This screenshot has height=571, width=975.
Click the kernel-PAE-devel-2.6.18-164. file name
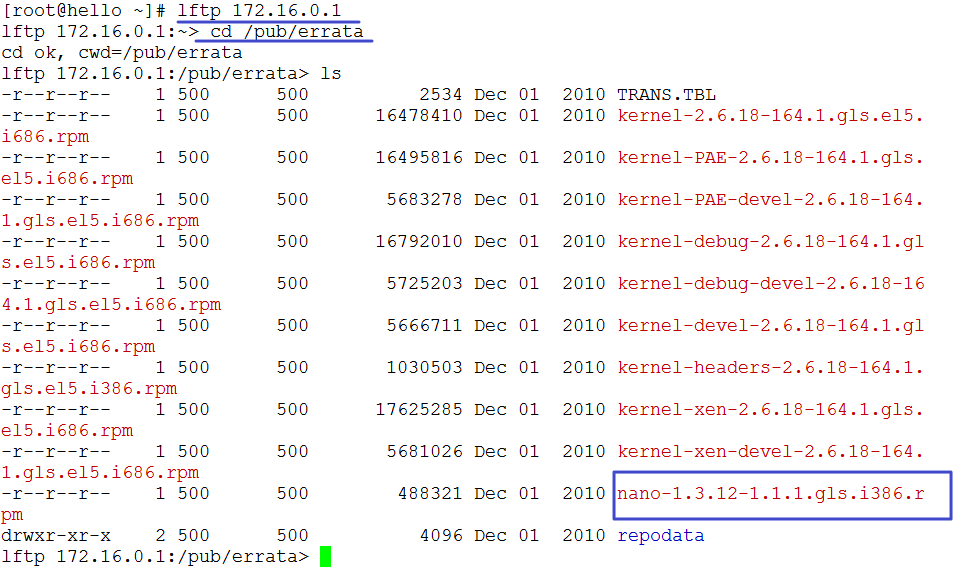(x=770, y=200)
